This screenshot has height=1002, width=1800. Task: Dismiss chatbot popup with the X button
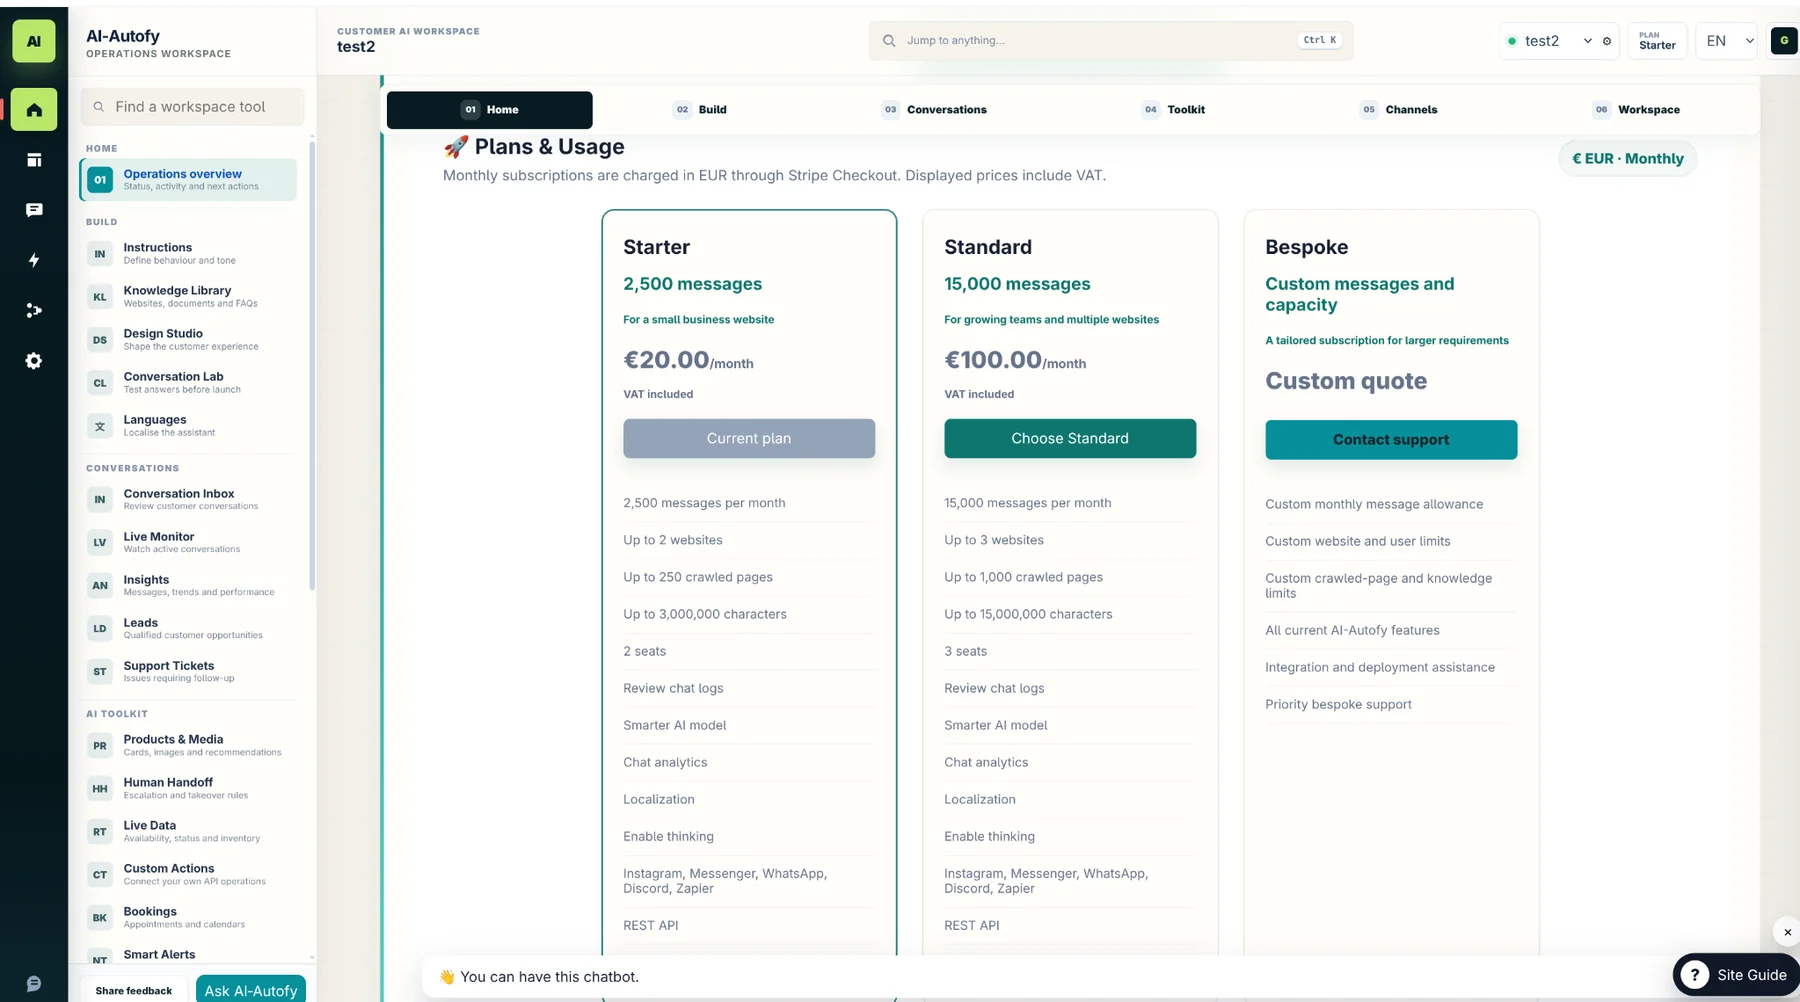[x=1787, y=932]
